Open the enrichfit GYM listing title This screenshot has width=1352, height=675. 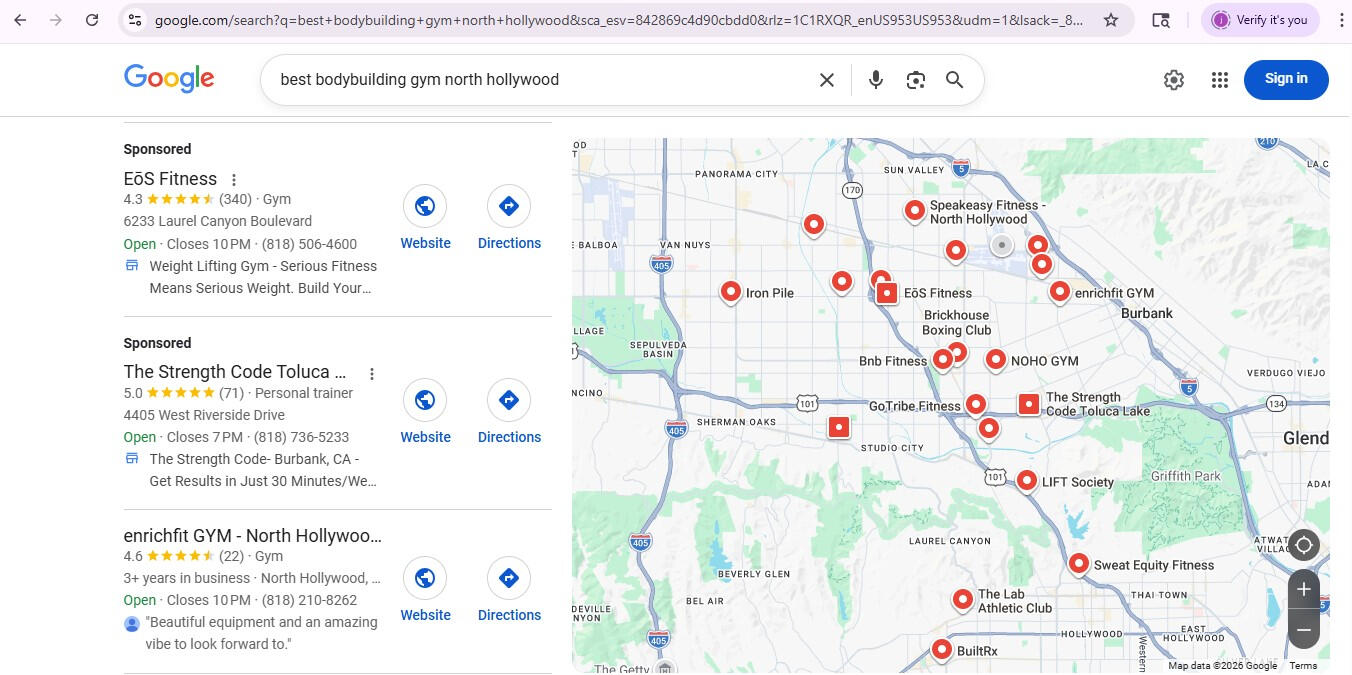click(252, 536)
